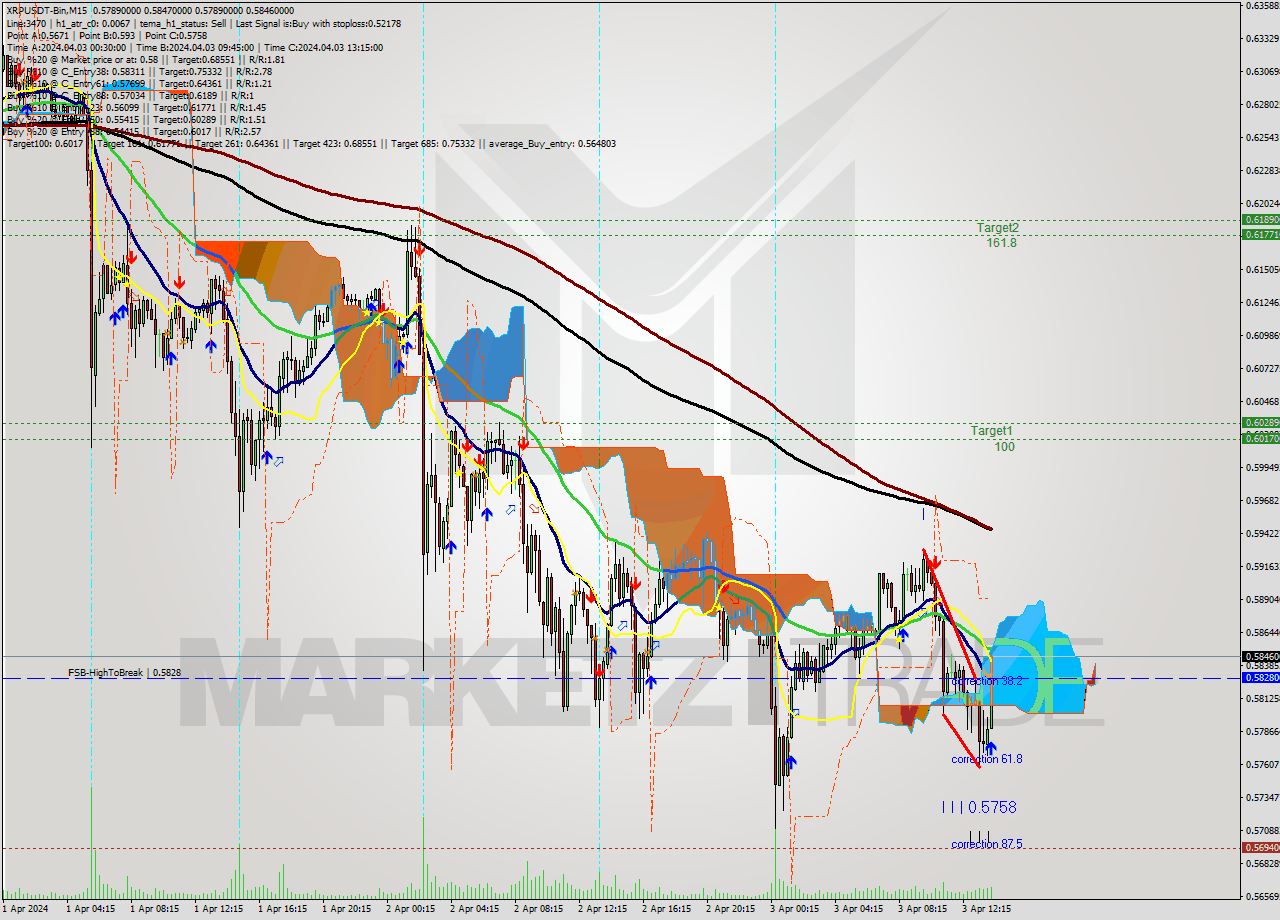Select the '2 Apr 12:15' time label

click(x=605, y=909)
